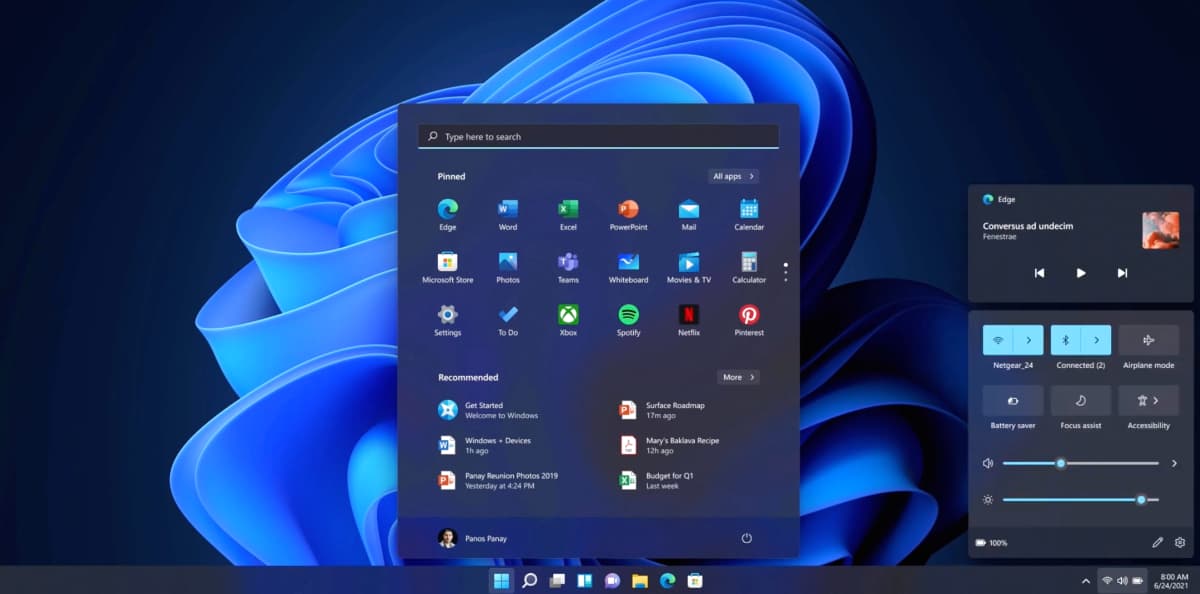Image resolution: width=1200 pixels, height=594 pixels.
Task: Expand the Bluetooth connected devices list
Action: click(x=1096, y=340)
